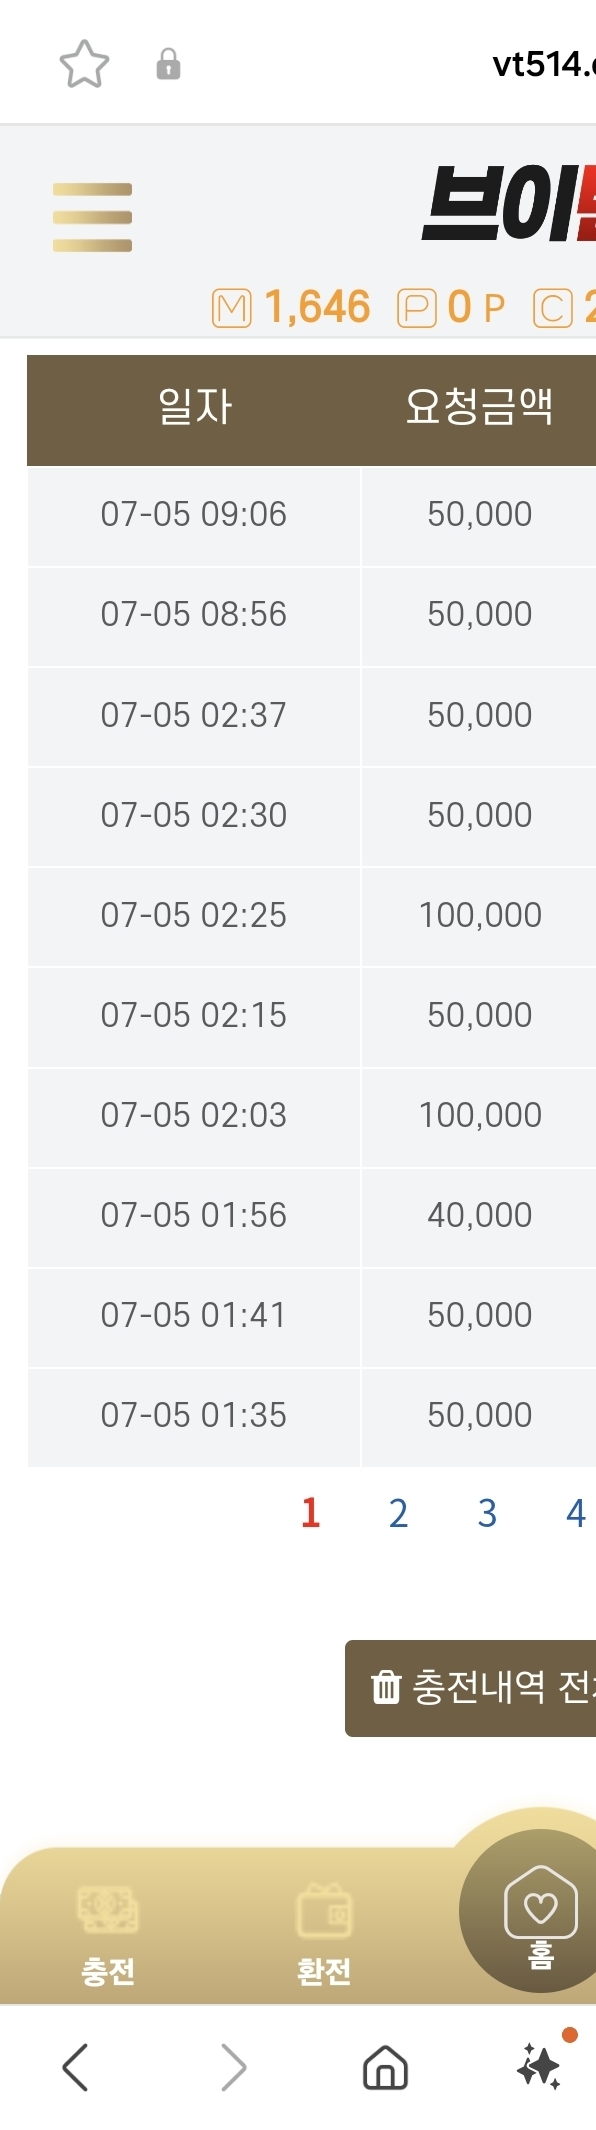Viewport: 596px width, 2130px height.
Task: Open the gold hamburger menu
Action: tap(92, 217)
